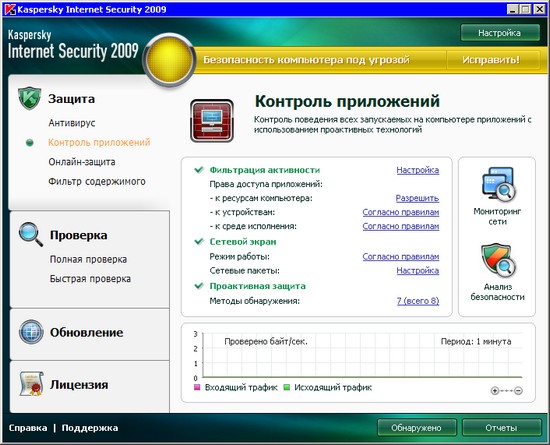Select Контроль приложений in the sidebar
Screen dimensions: 550x445
coord(99,142)
